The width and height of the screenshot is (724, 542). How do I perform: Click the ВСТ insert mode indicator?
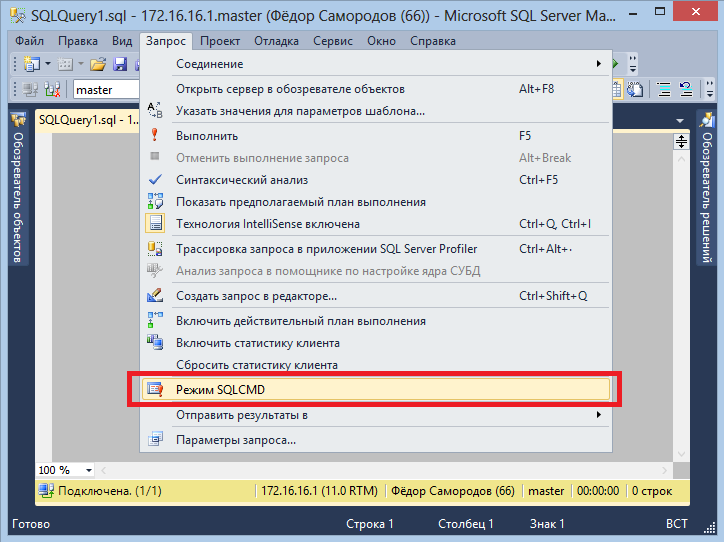tap(676, 524)
